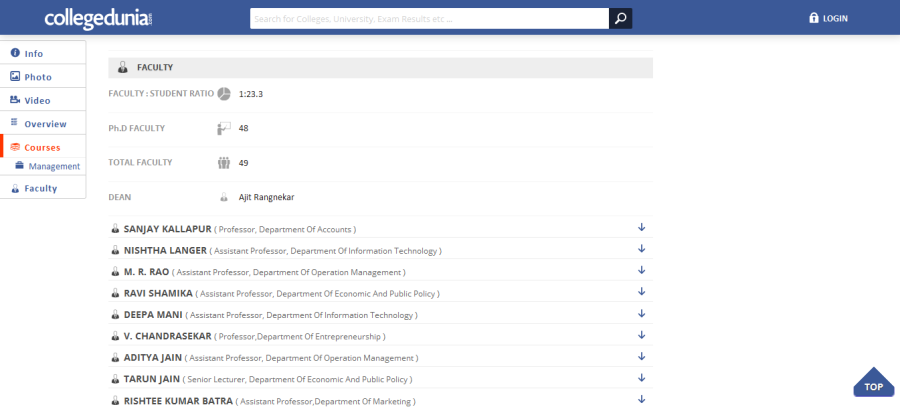Image resolution: width=900 pixels, height=407 pixels.
Task: Expand Rishtee Kumar Batra details arrow
Action: (x=642, y=399)
